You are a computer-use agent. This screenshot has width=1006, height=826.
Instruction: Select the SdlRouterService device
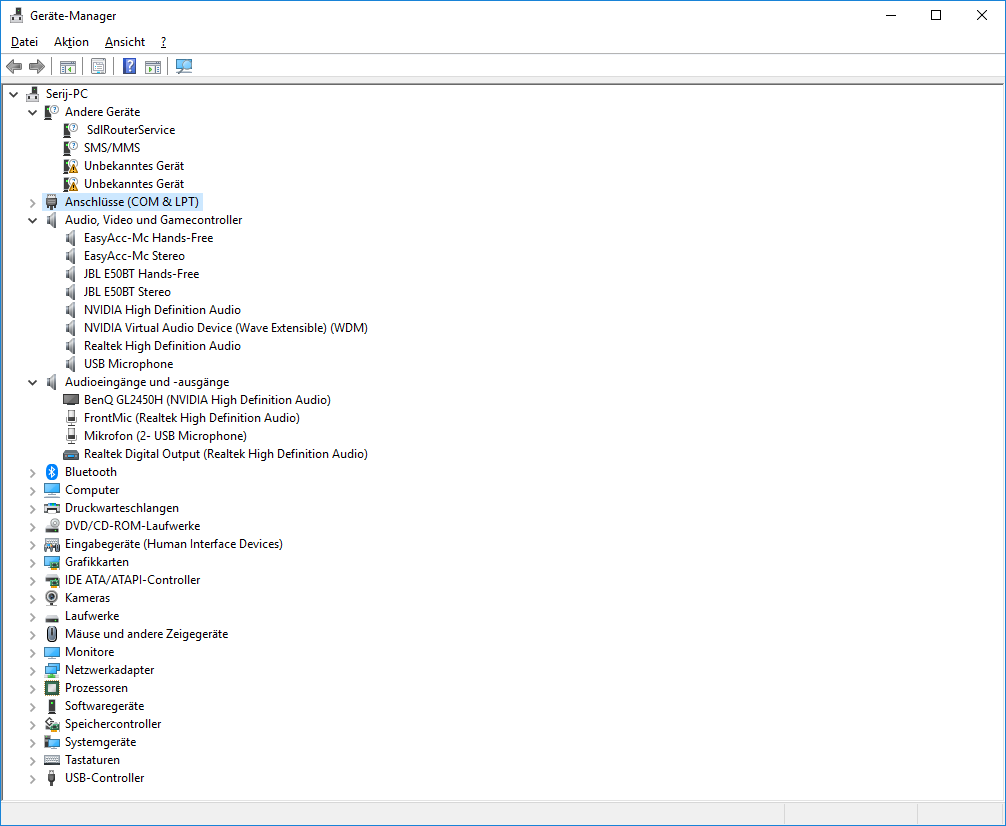[x=131, y=130]
